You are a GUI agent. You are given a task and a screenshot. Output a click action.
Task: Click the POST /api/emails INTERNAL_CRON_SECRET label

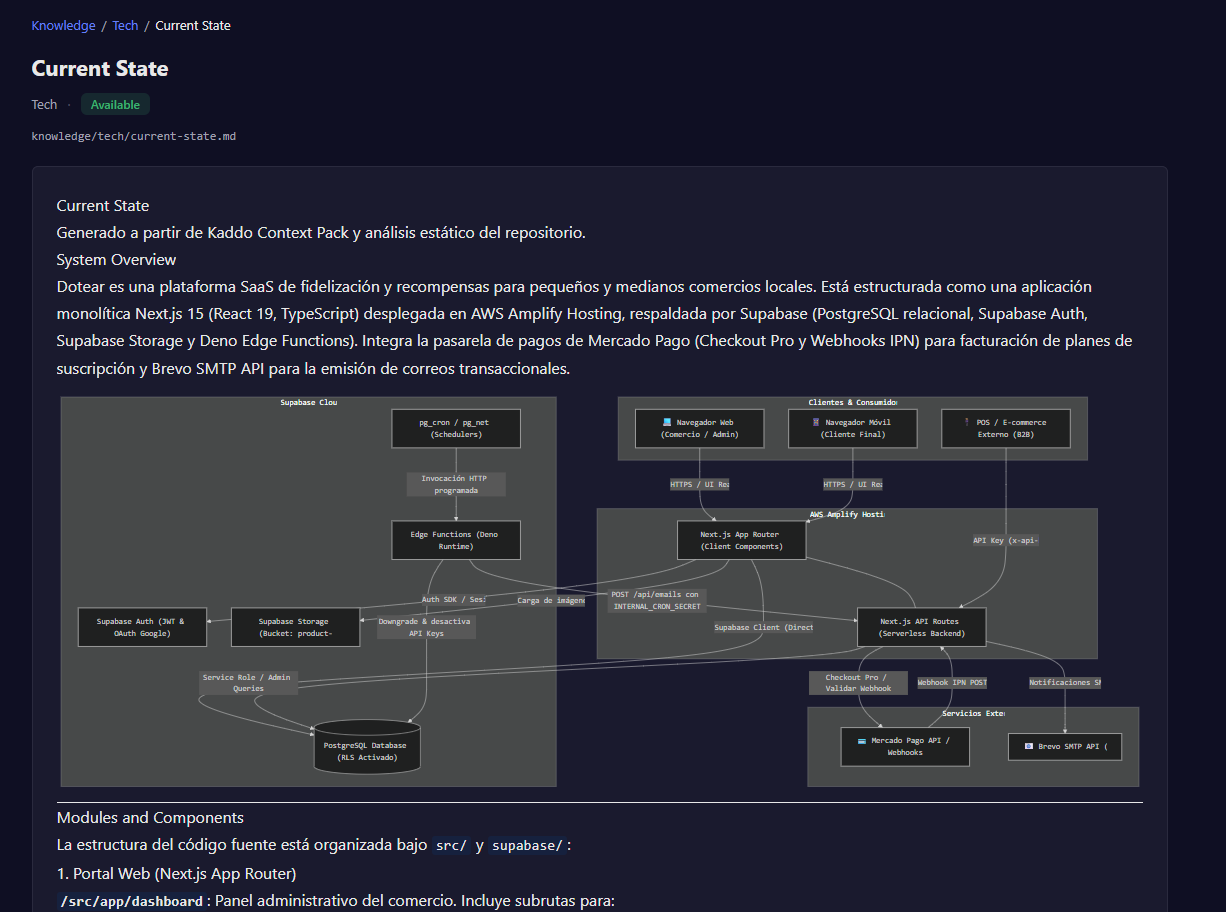pos(656,600)
